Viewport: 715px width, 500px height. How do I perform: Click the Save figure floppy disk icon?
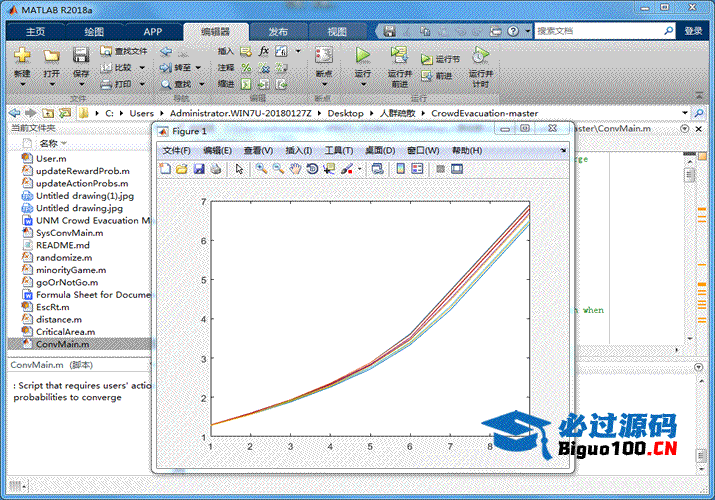(199, 169)
